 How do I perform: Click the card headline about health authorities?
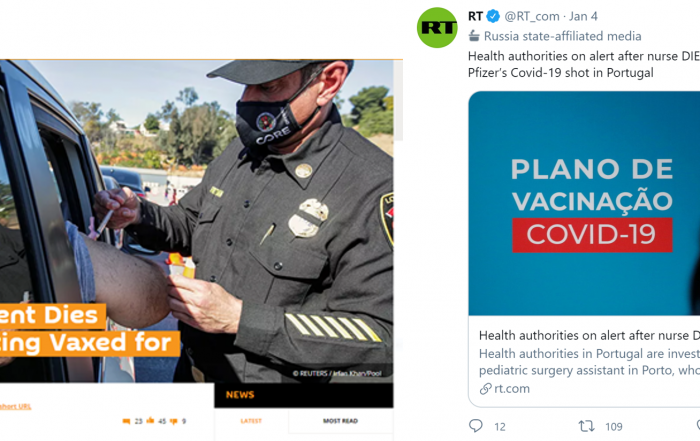tap(589, 335)
